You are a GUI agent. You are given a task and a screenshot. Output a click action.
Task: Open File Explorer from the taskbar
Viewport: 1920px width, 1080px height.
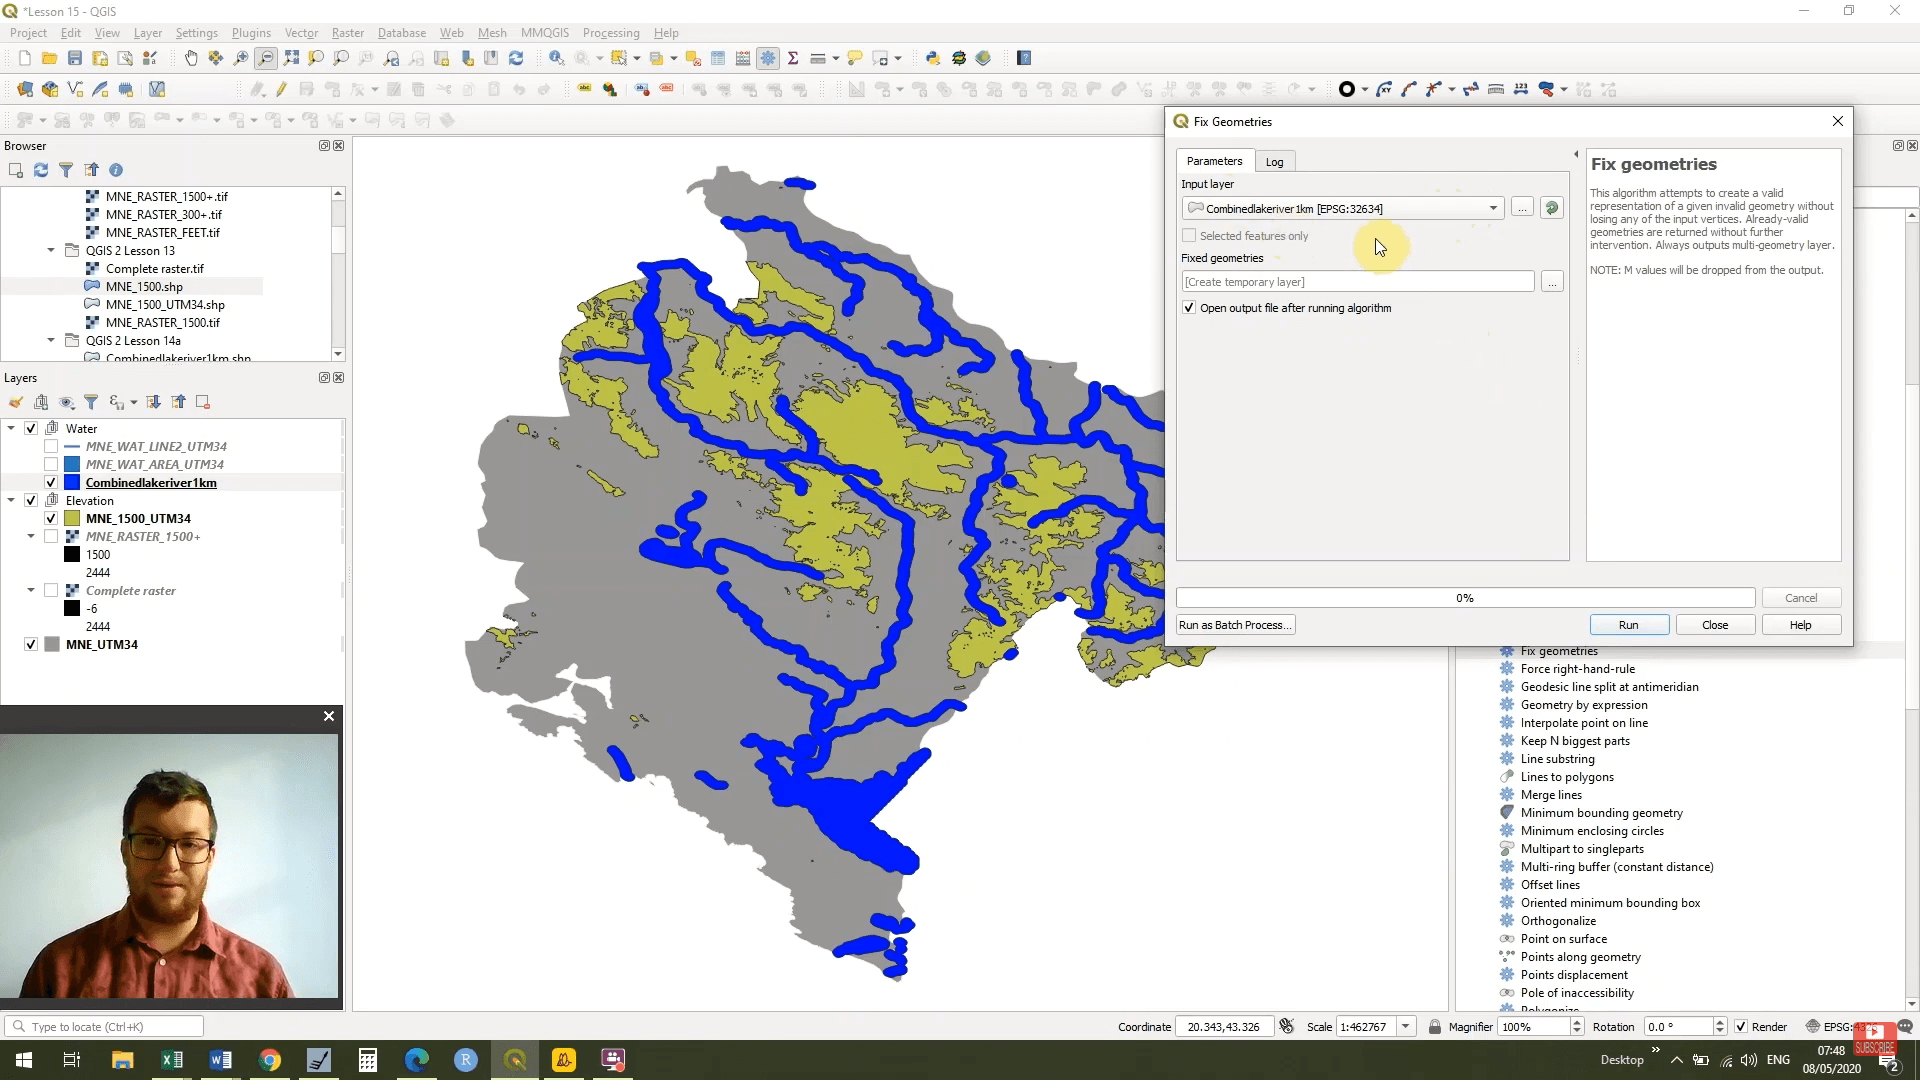click(x=123, y=1060)
